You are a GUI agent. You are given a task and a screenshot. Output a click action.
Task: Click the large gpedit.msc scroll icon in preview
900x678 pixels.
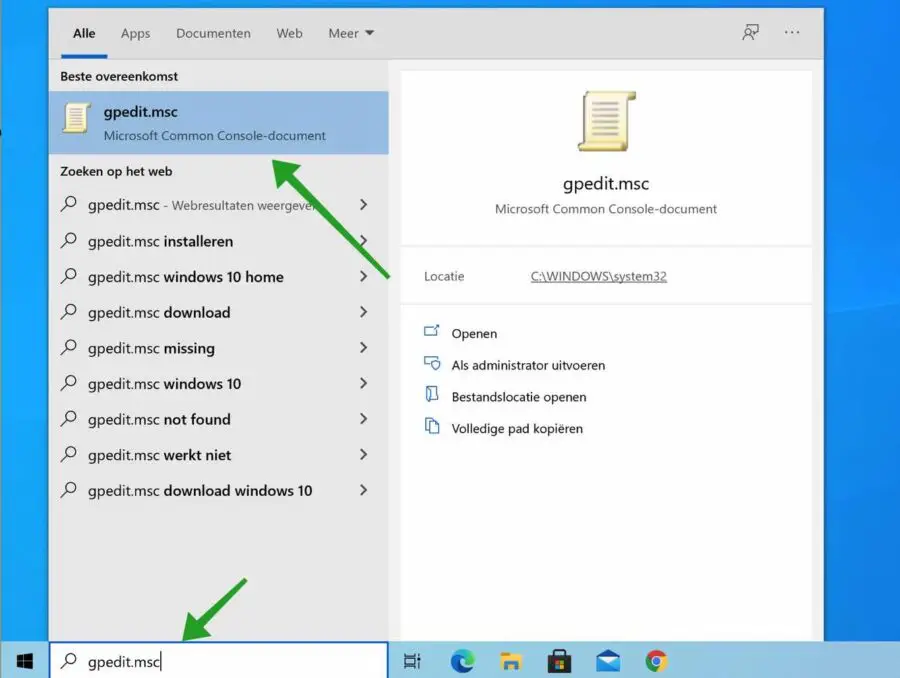click(x=607, y=121)
